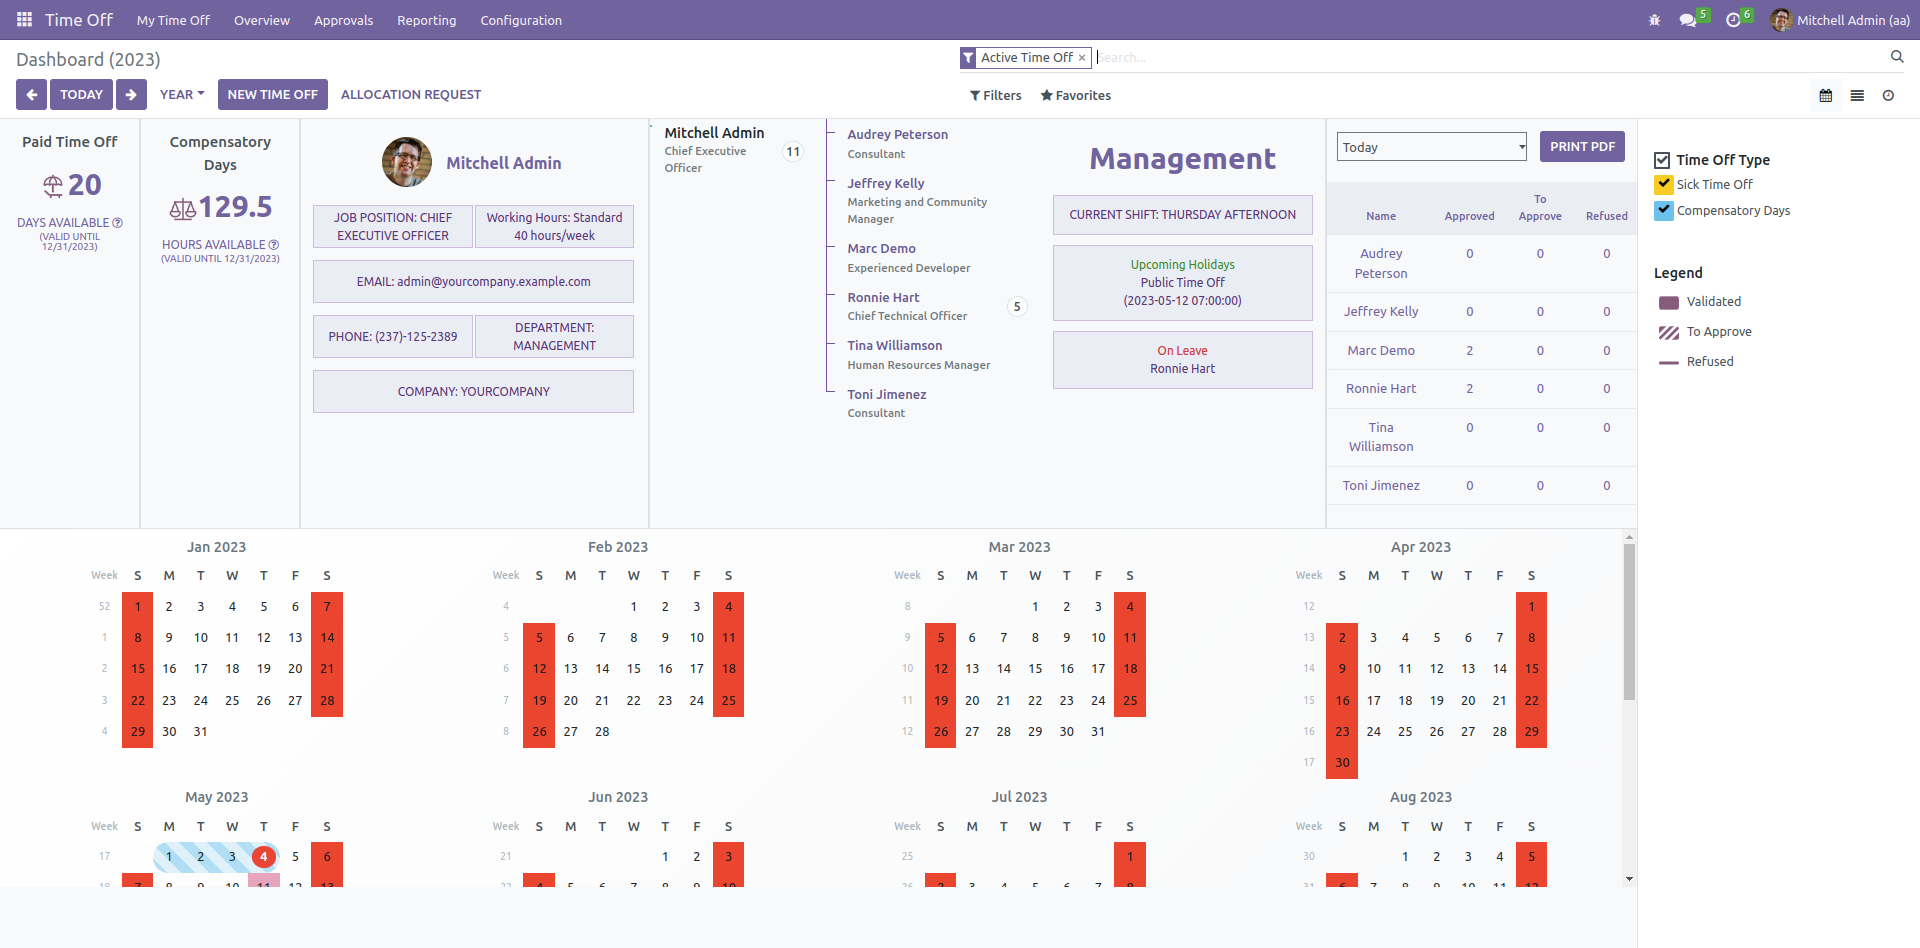
Task: Click the On Leave Ronnie Hart box
Action: point(1182,360)
